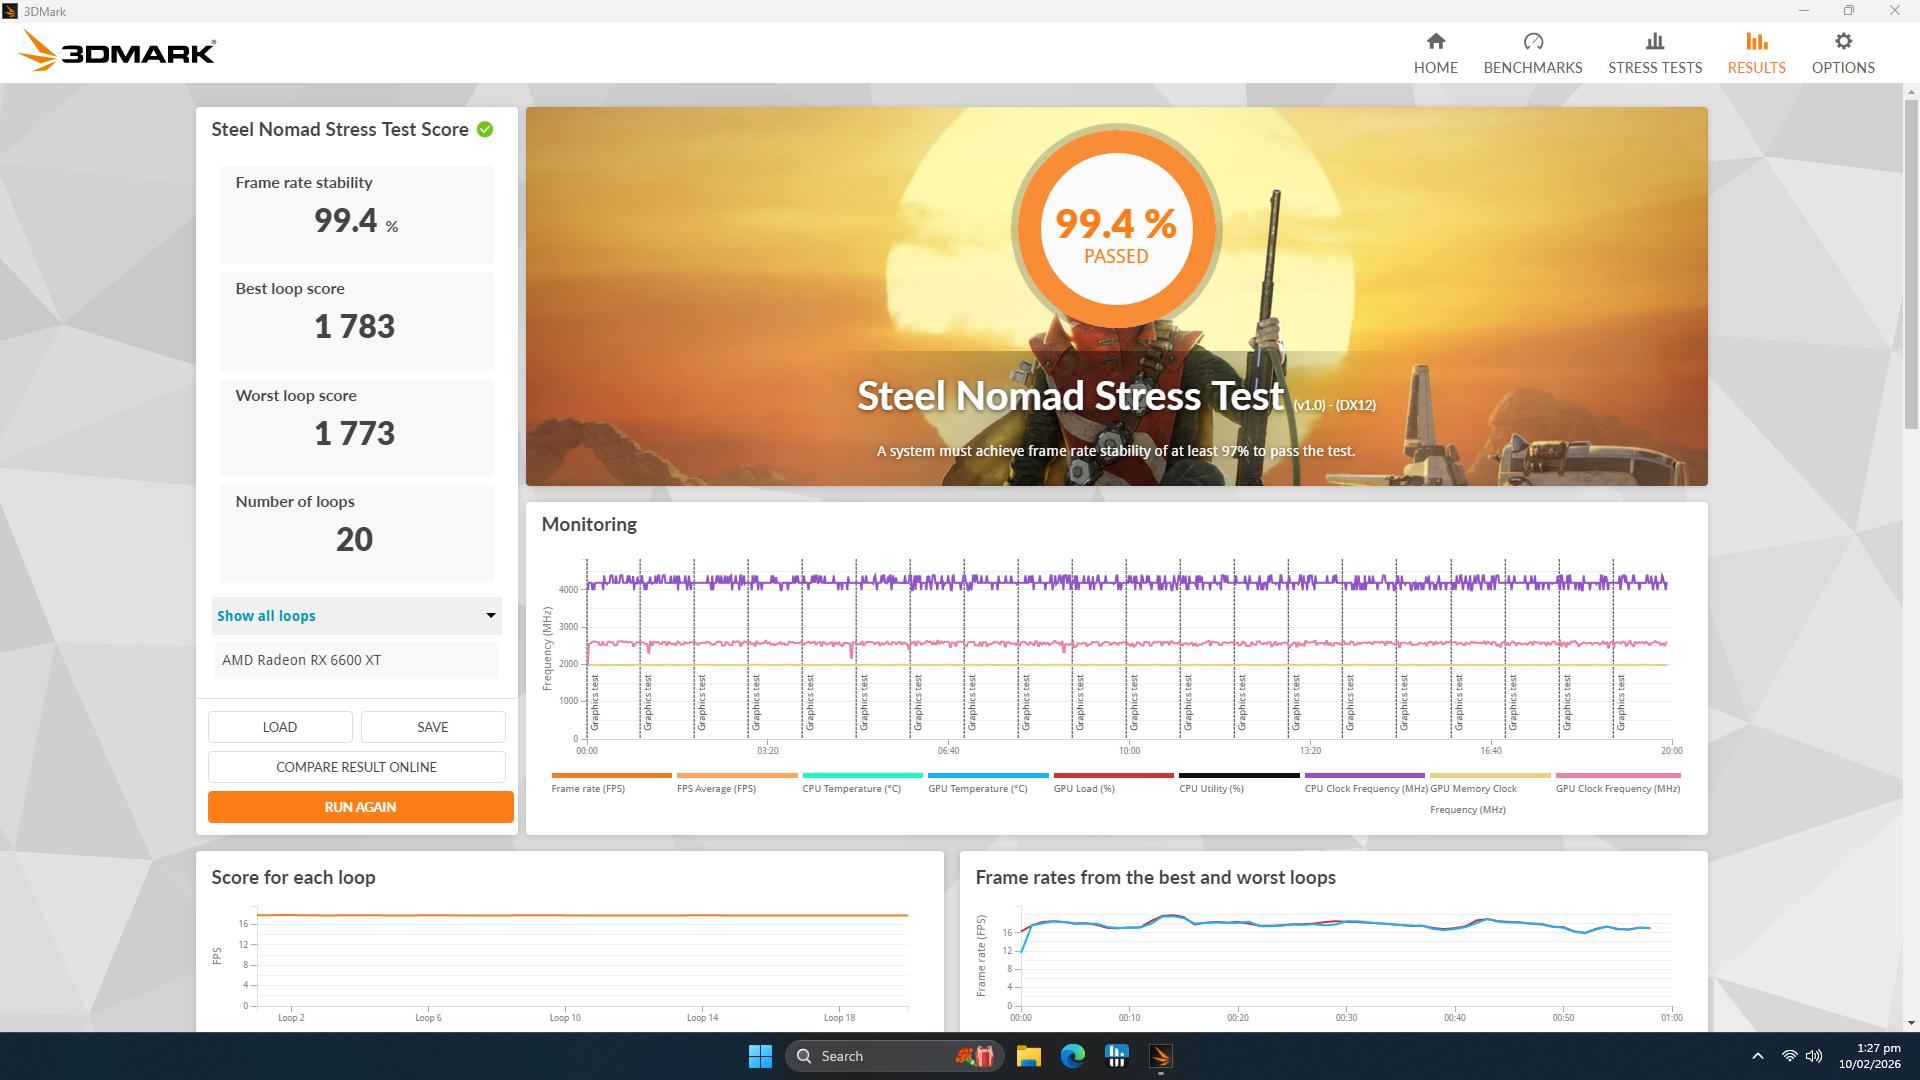
Task: Open the Wi-Fi network status icon
Action: [1789, 1056]
